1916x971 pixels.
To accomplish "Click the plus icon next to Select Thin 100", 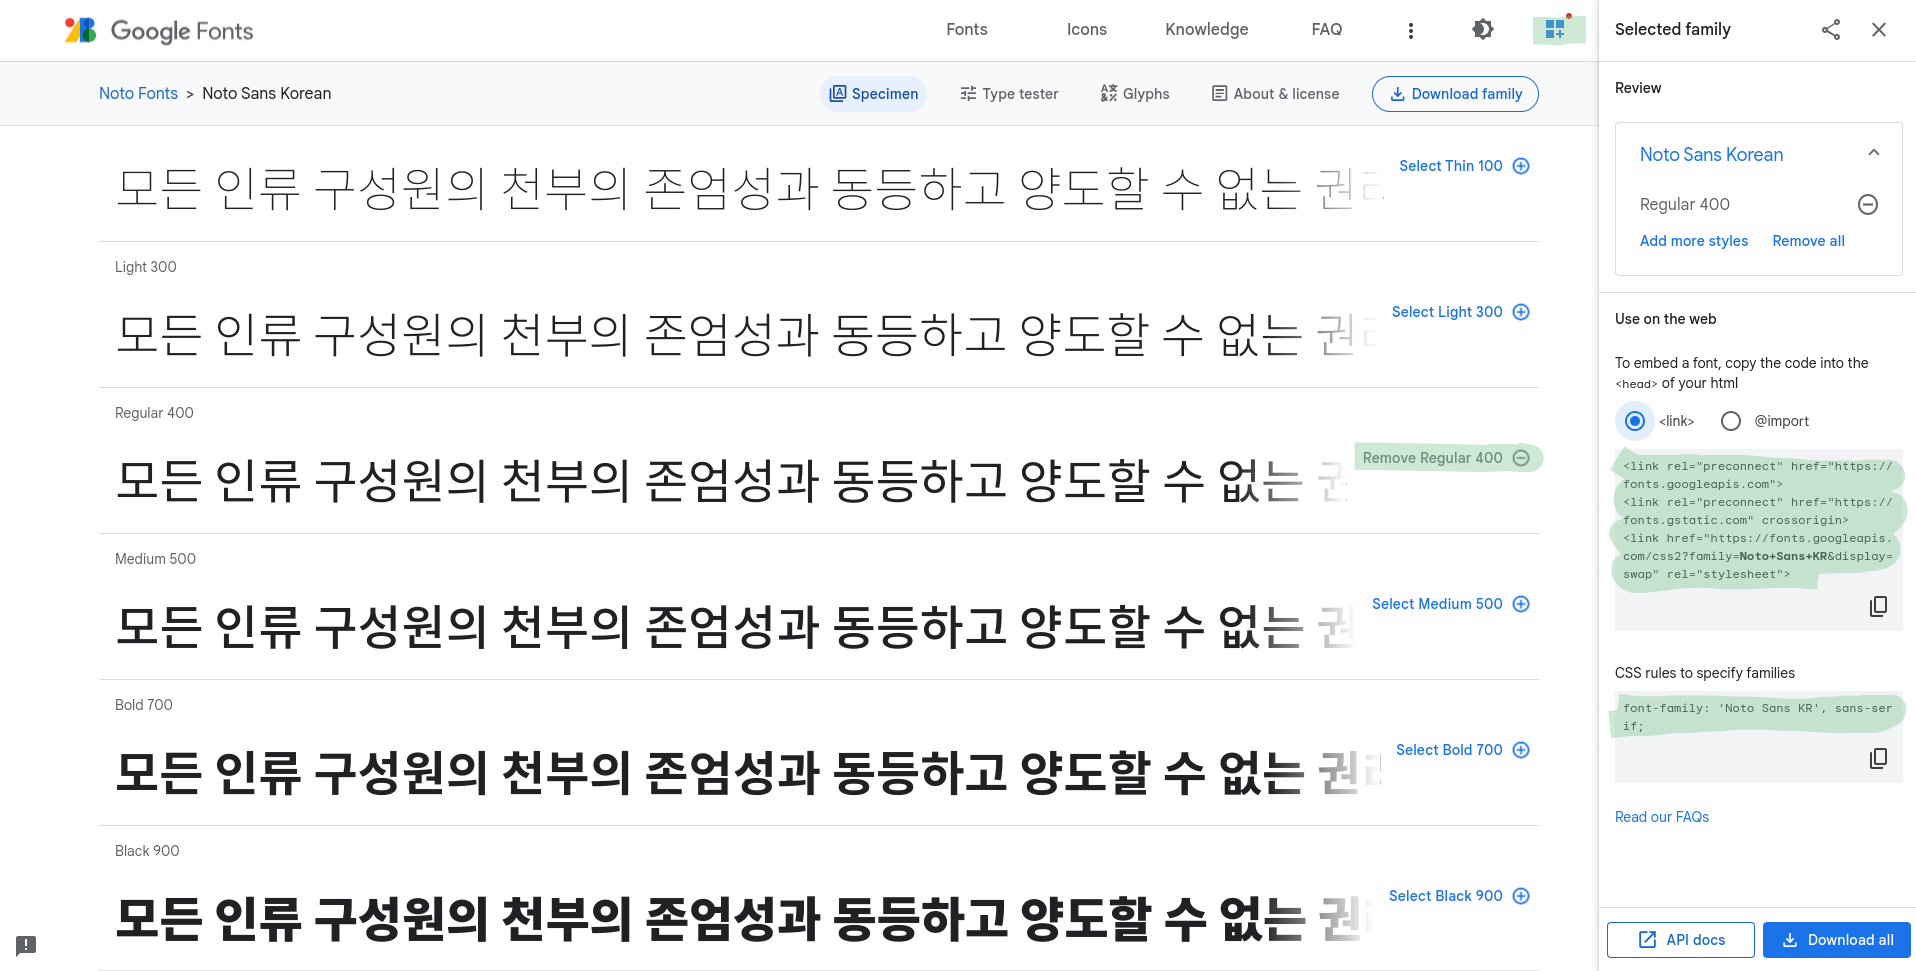I will point(1521,166).
